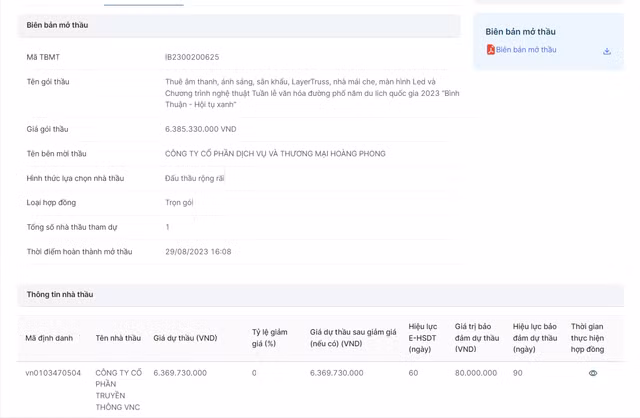Click the Biên bản mở thầu section header

pos(57,25)
